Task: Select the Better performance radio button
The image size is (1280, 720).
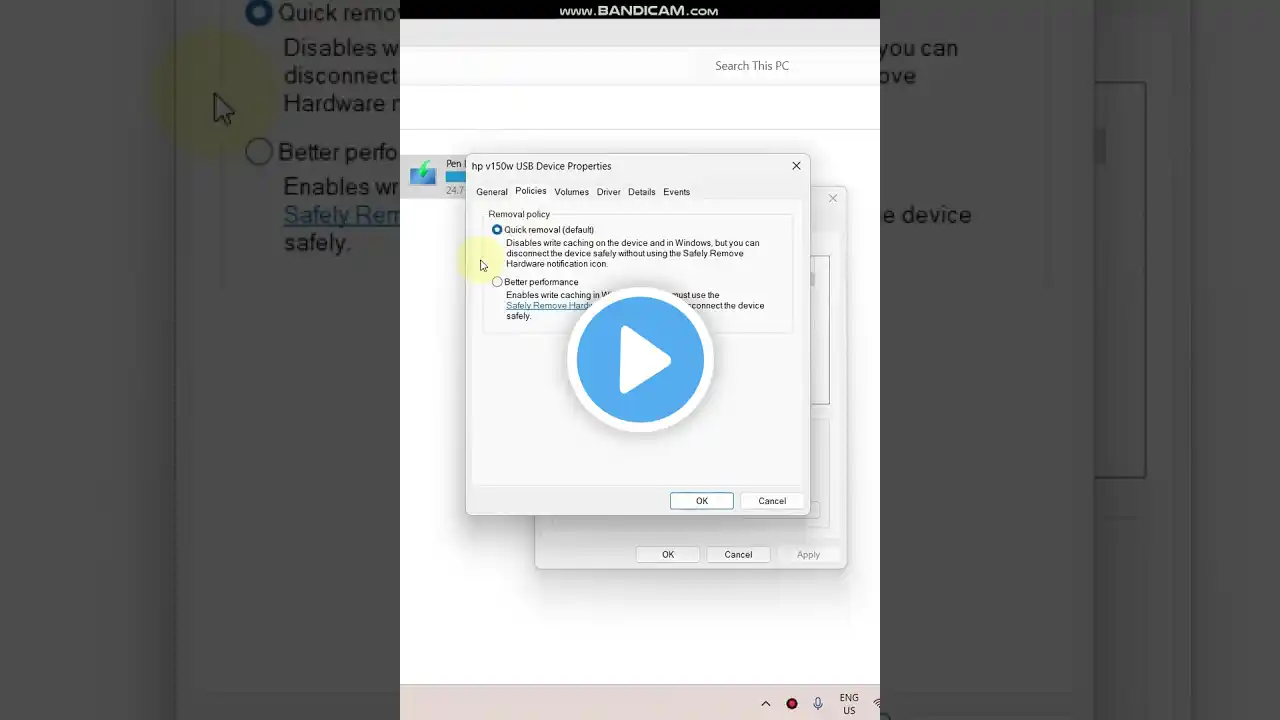Action: coord(497,282)
